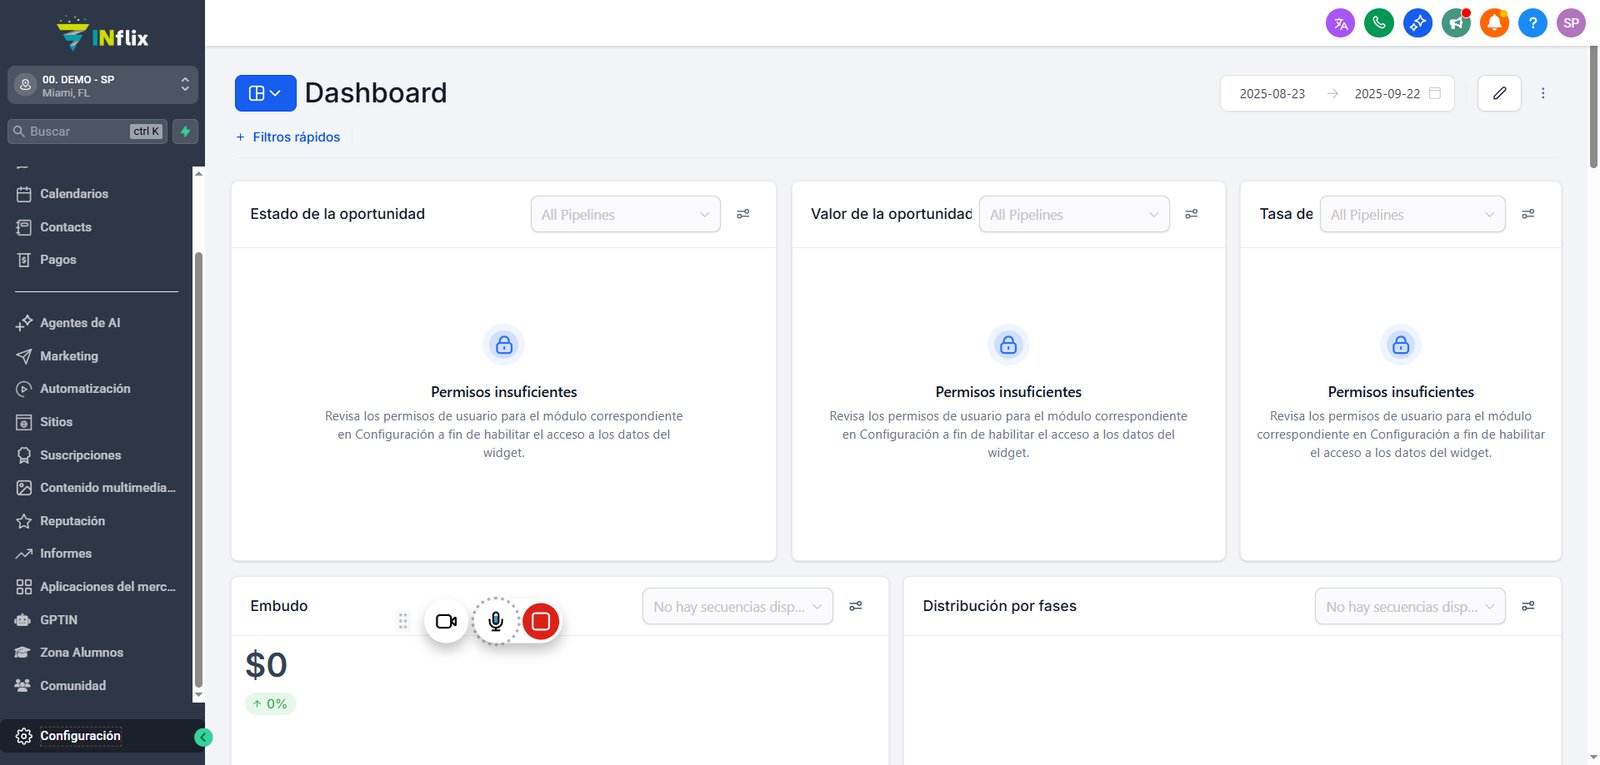1600x765 pixels.
Task: Open the help question mark icon
Action: coord(1532,23)
